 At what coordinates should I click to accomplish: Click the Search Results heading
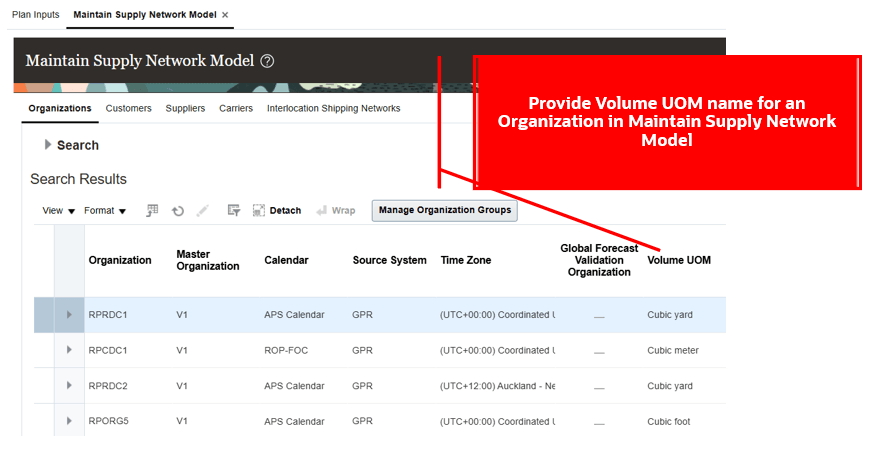tap(78, 179)
